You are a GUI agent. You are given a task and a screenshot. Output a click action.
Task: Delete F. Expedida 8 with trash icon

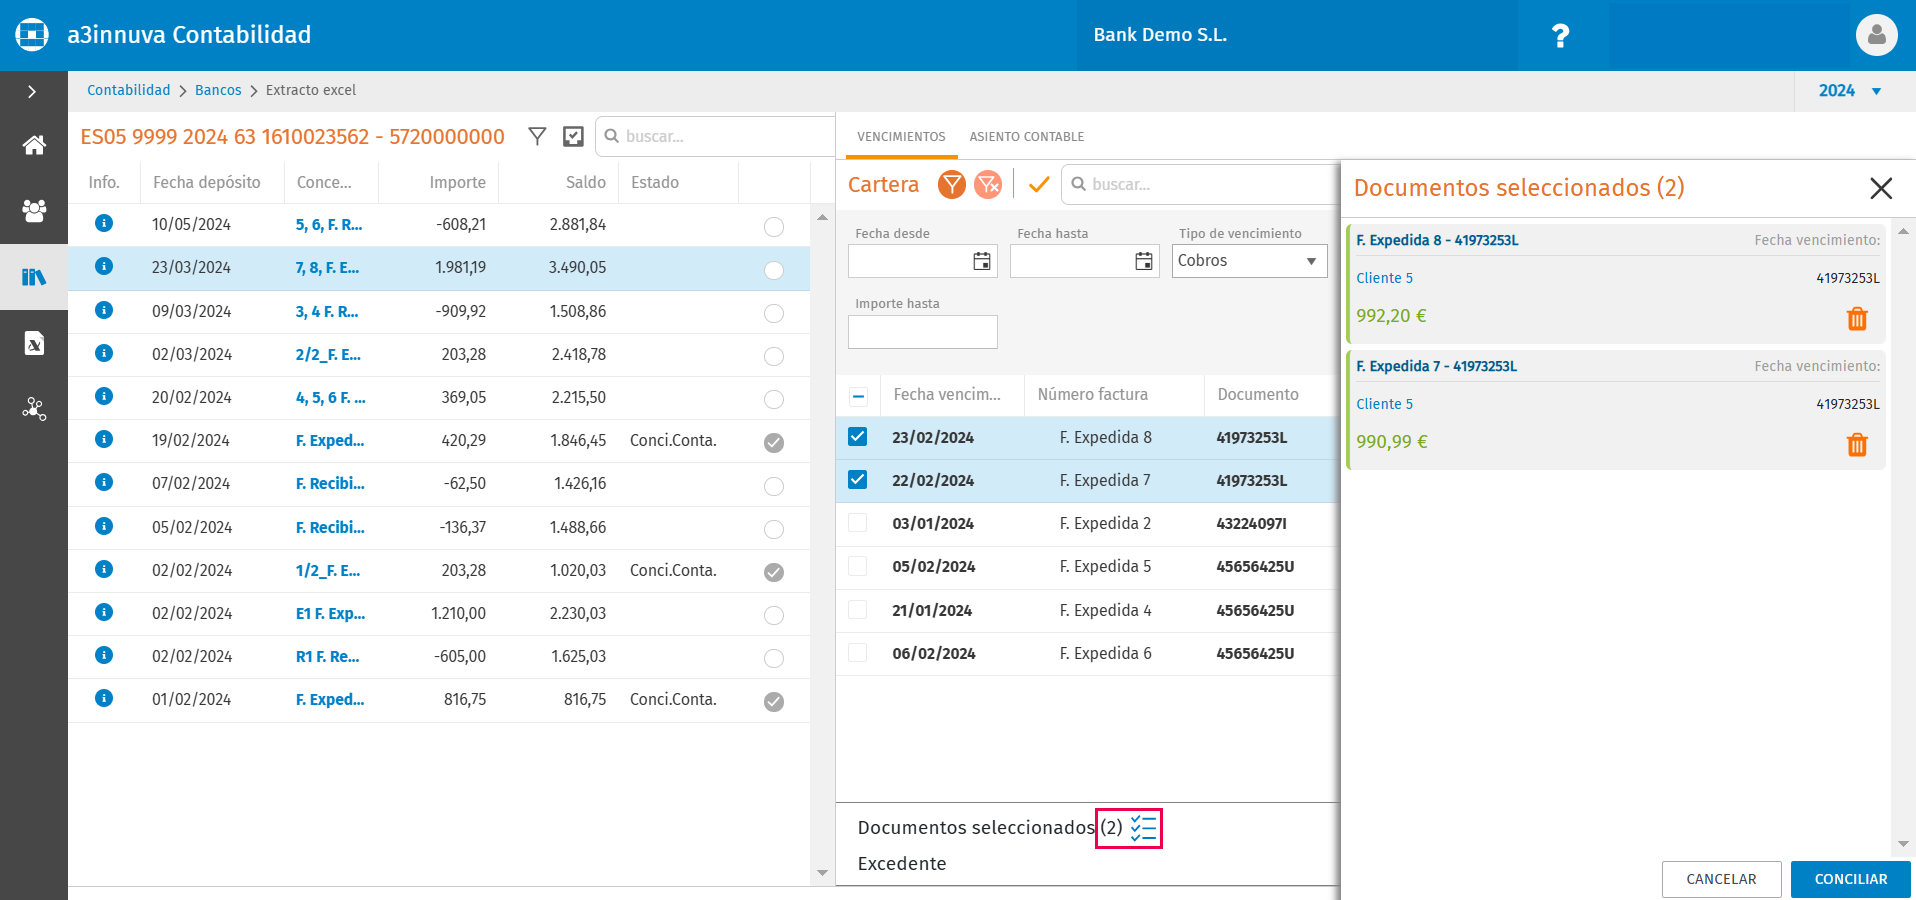point(1857,318)
